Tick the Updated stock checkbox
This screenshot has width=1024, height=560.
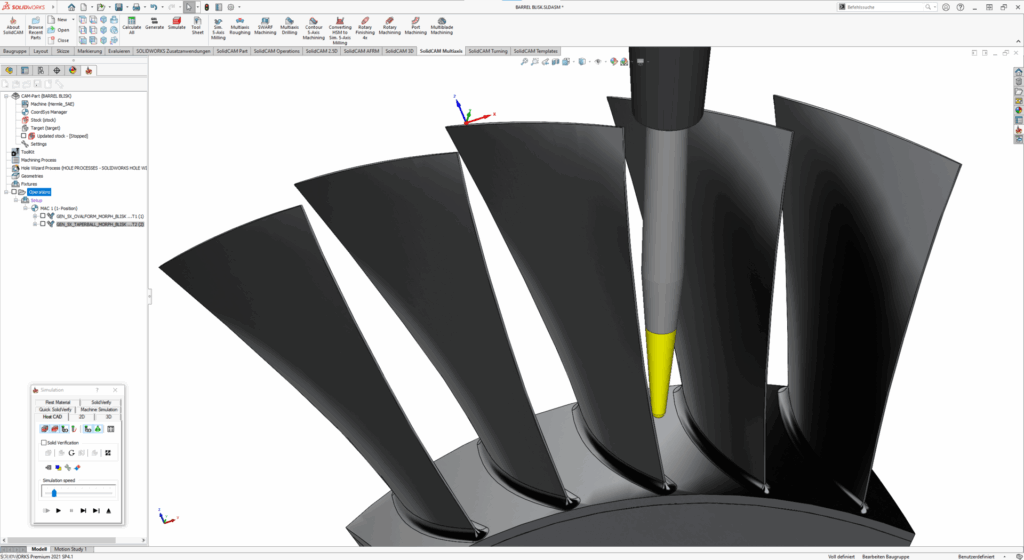coord(24,136)
